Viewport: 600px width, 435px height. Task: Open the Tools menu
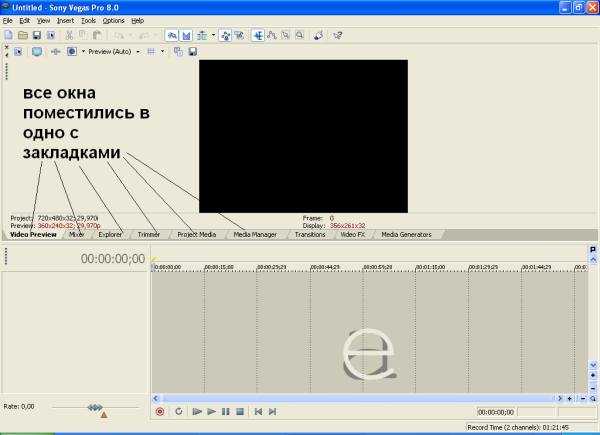tap(88, 21)
